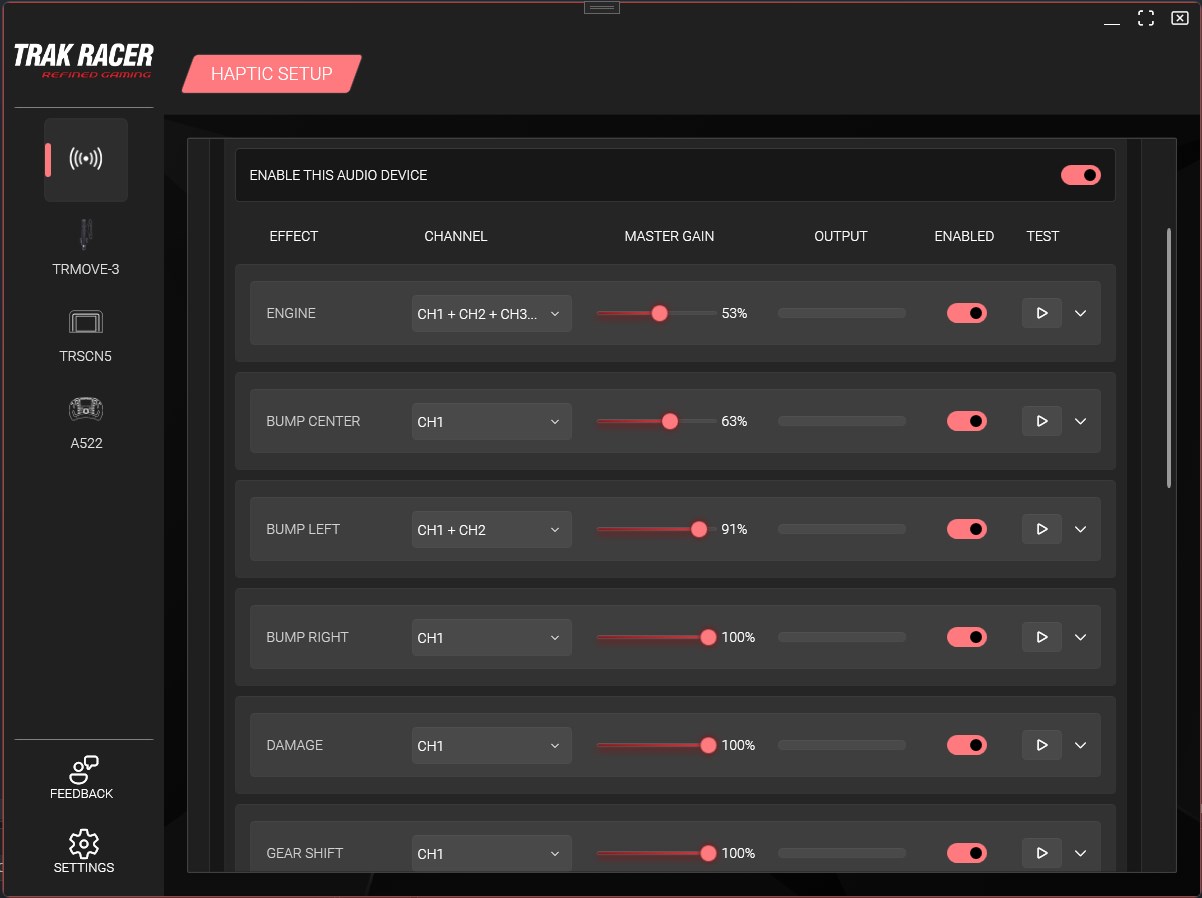Viewport: 1202px width, 898px height.
Task: Select the A522 steering wheel icon
Action: click(86, 409)
